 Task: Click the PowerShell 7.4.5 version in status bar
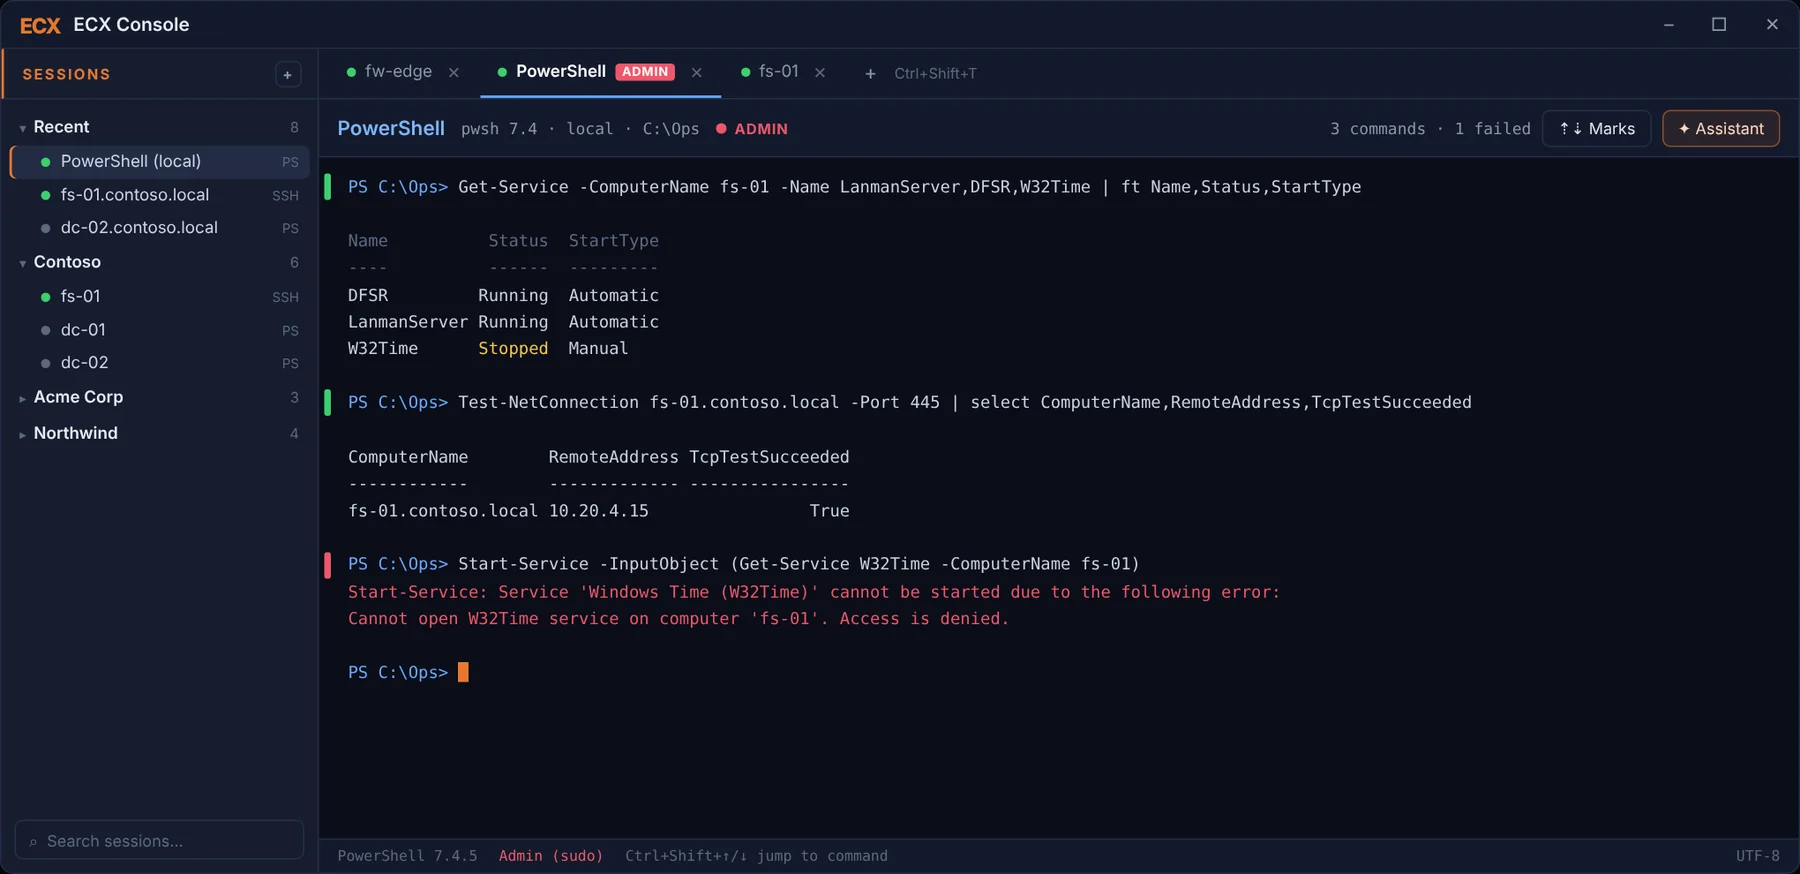tap(407, 856)
